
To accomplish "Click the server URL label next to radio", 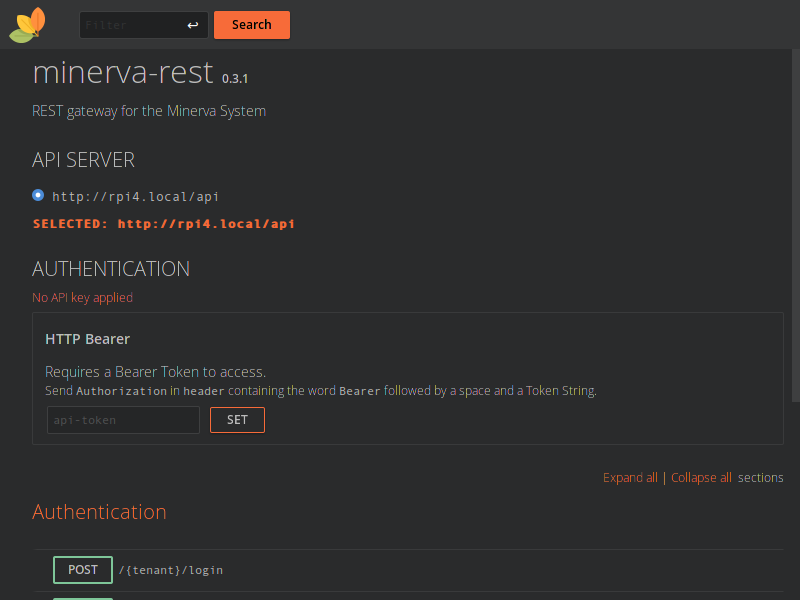I will [135, 197].
